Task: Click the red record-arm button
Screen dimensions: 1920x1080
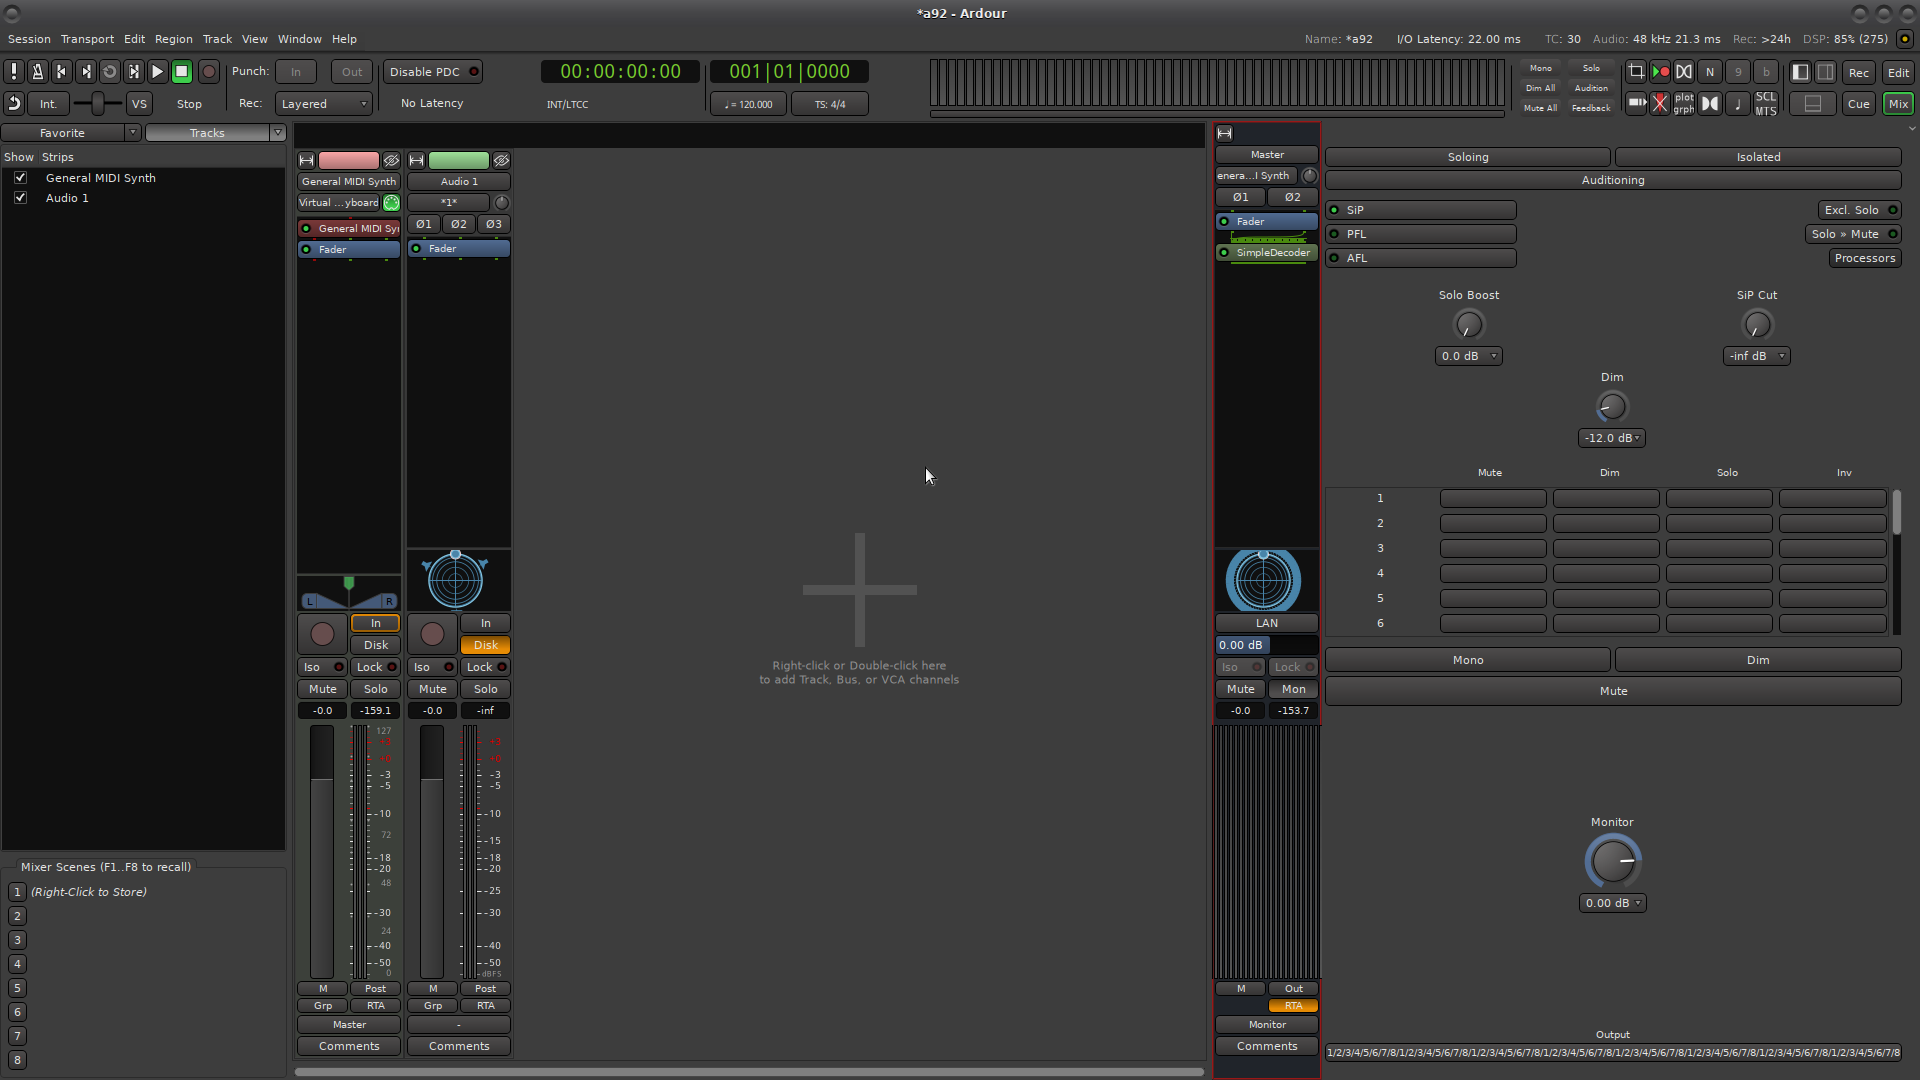Action: coord(209,72)
